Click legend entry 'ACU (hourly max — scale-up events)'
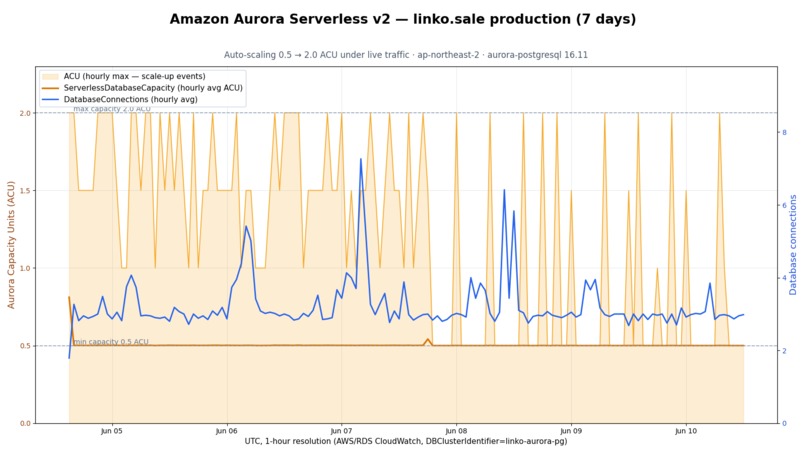The height and width of the screenshot is (453, 806). pos(135,76)
